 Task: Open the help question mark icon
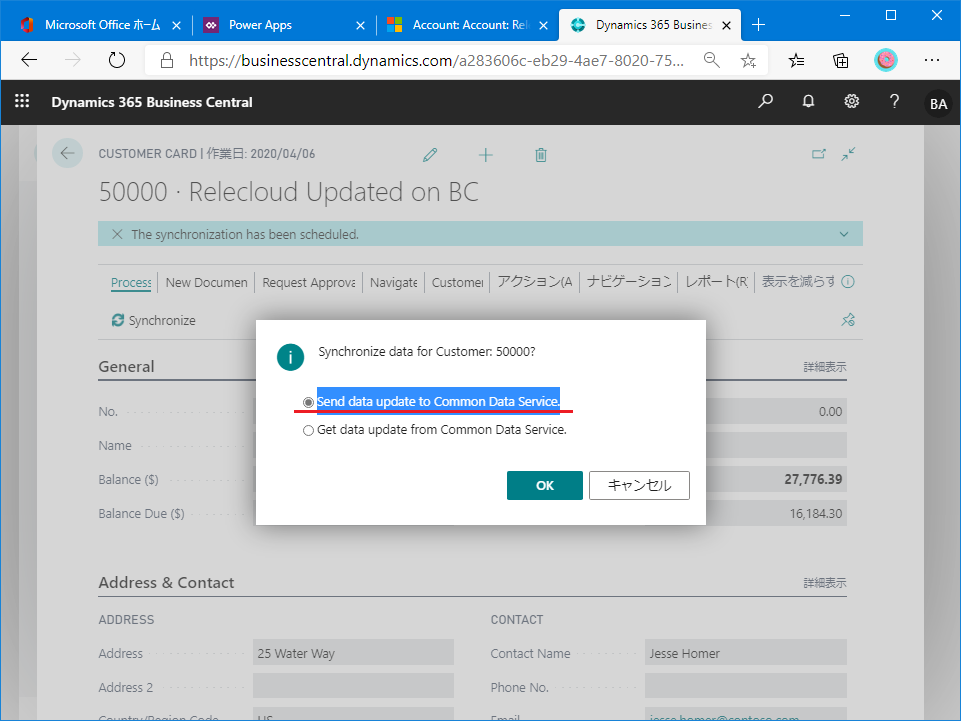point(894,101)
